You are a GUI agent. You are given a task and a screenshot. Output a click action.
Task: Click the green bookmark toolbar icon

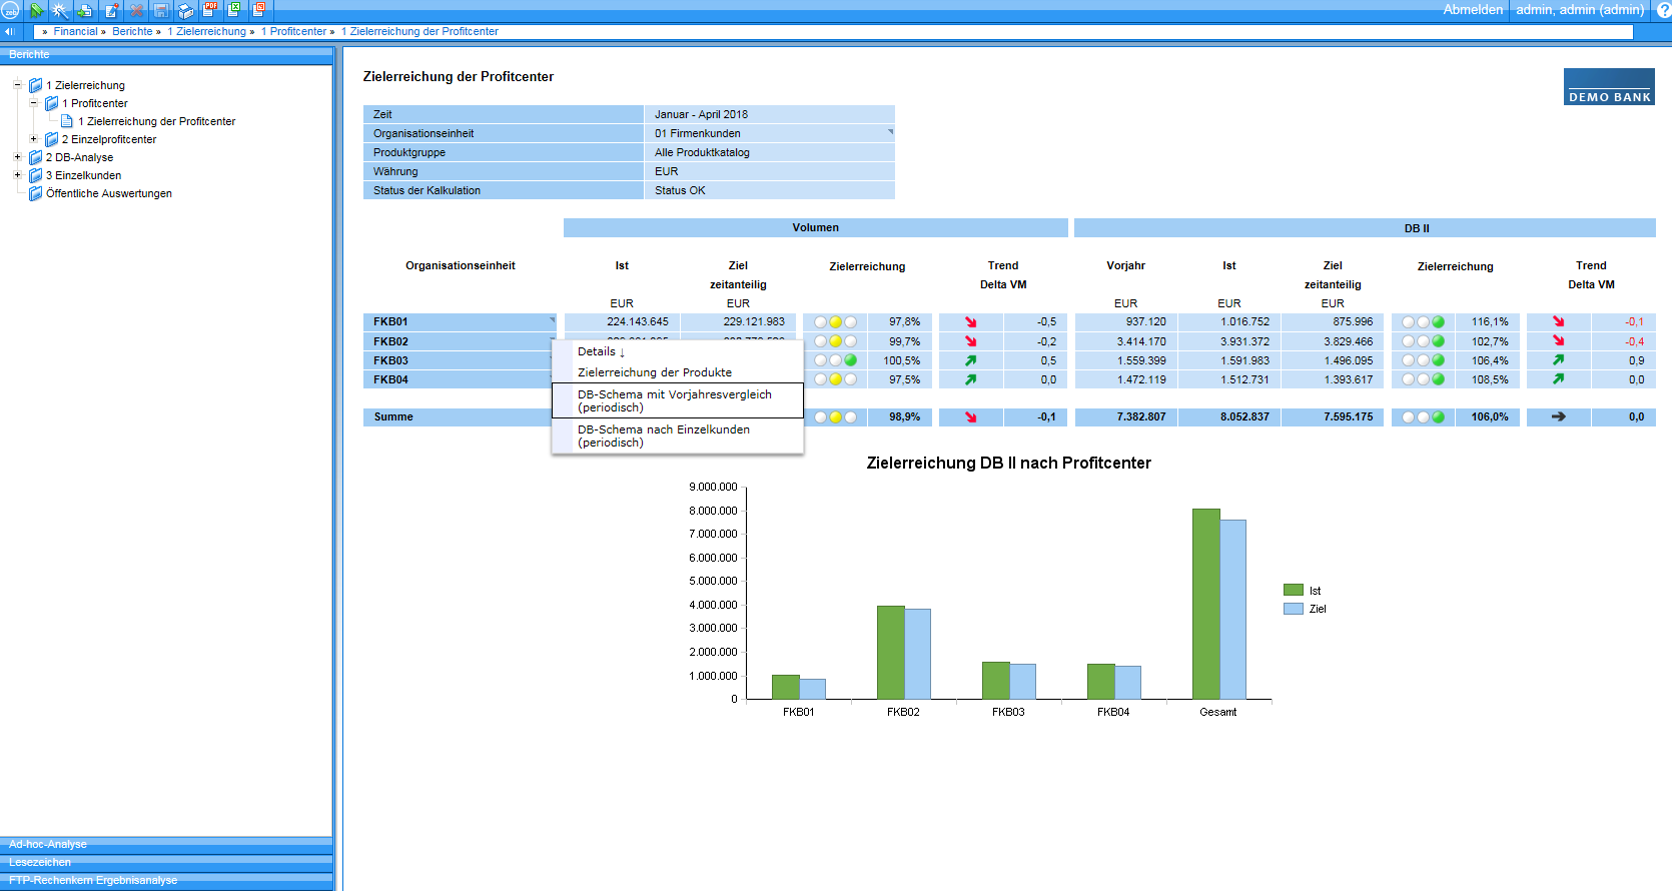click(x=36, y=10)
